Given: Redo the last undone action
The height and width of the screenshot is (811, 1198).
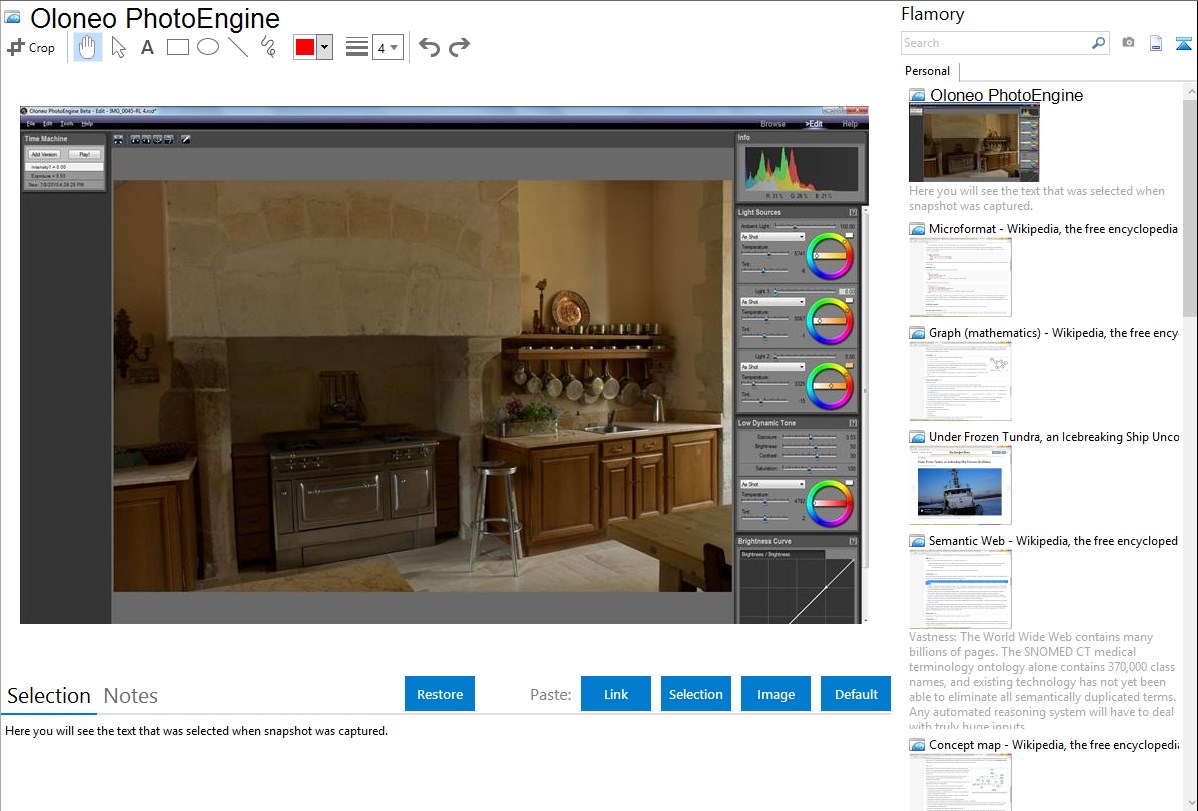Looking at the screenshot, I should [x=459, y=47].
